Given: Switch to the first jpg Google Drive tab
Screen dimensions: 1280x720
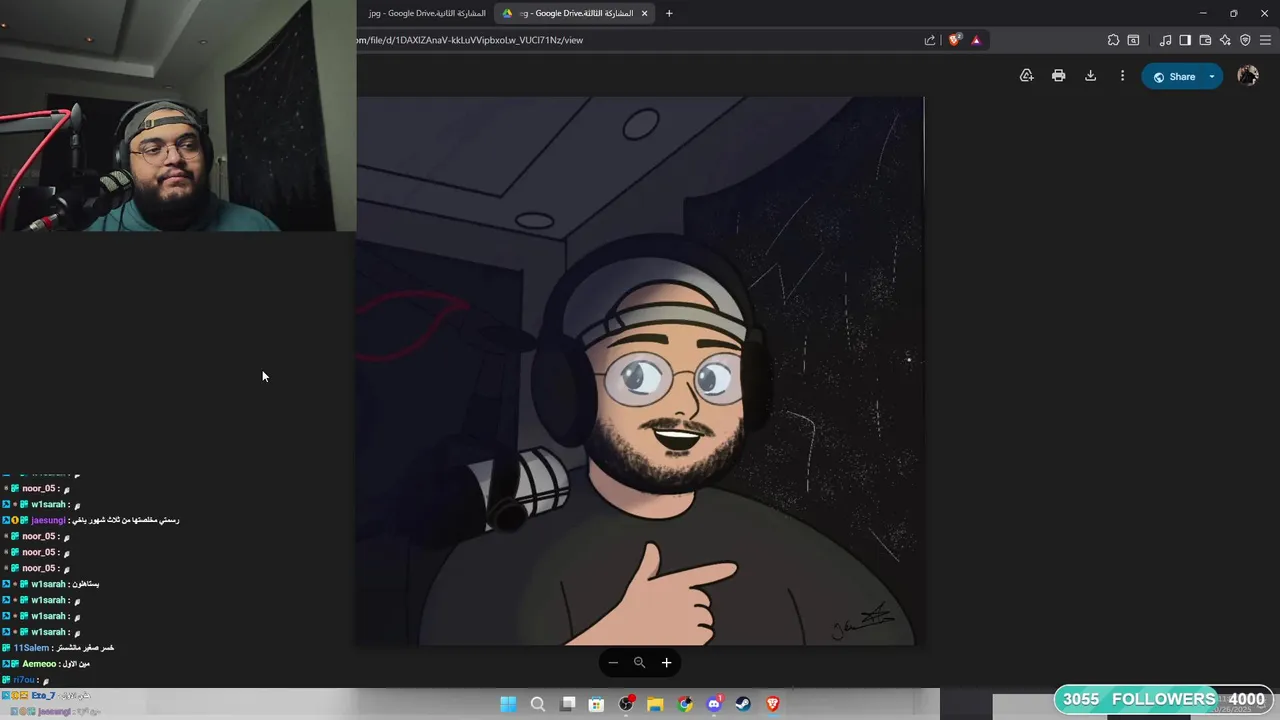Looking at the screenshot, I should tap(426, 13).
